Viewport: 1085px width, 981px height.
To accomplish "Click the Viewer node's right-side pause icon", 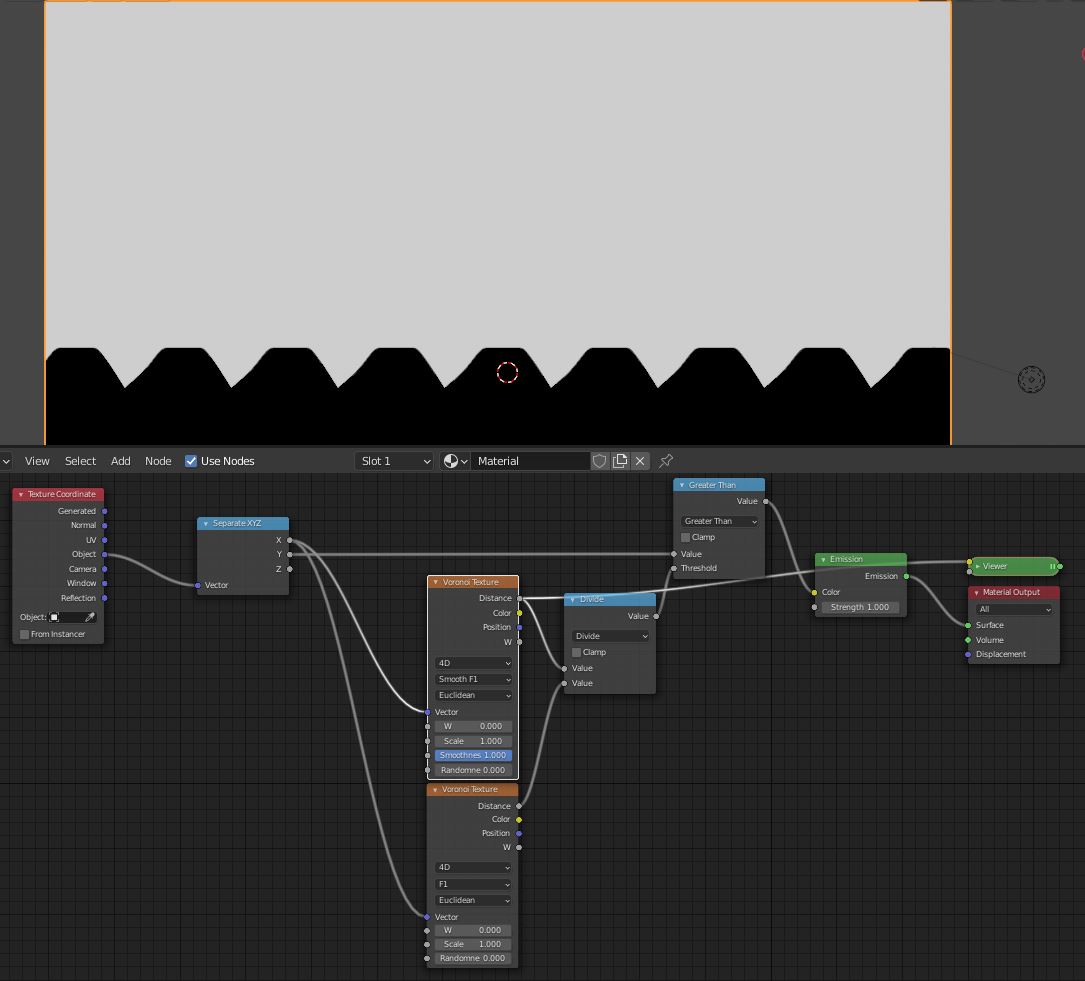I will [x=1052, y=567].
